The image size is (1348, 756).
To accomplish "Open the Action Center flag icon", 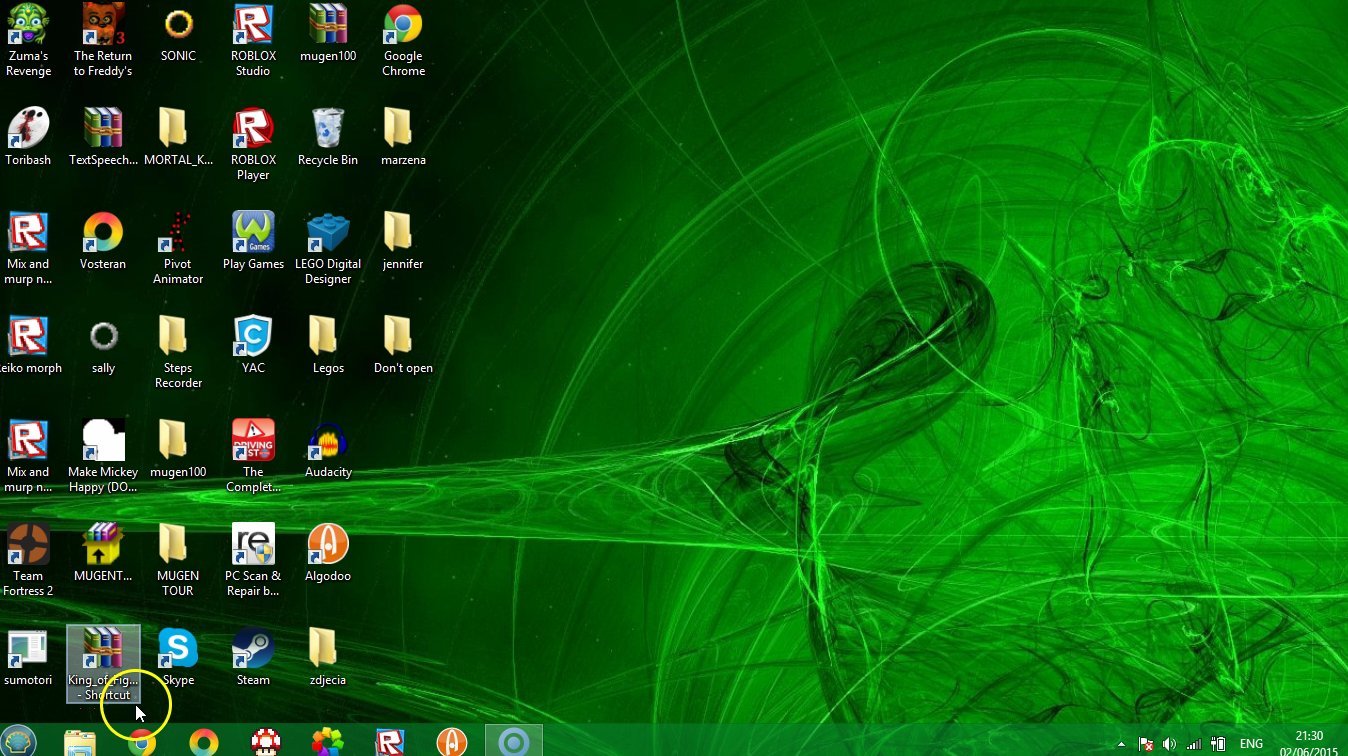I will [1146, 744].
